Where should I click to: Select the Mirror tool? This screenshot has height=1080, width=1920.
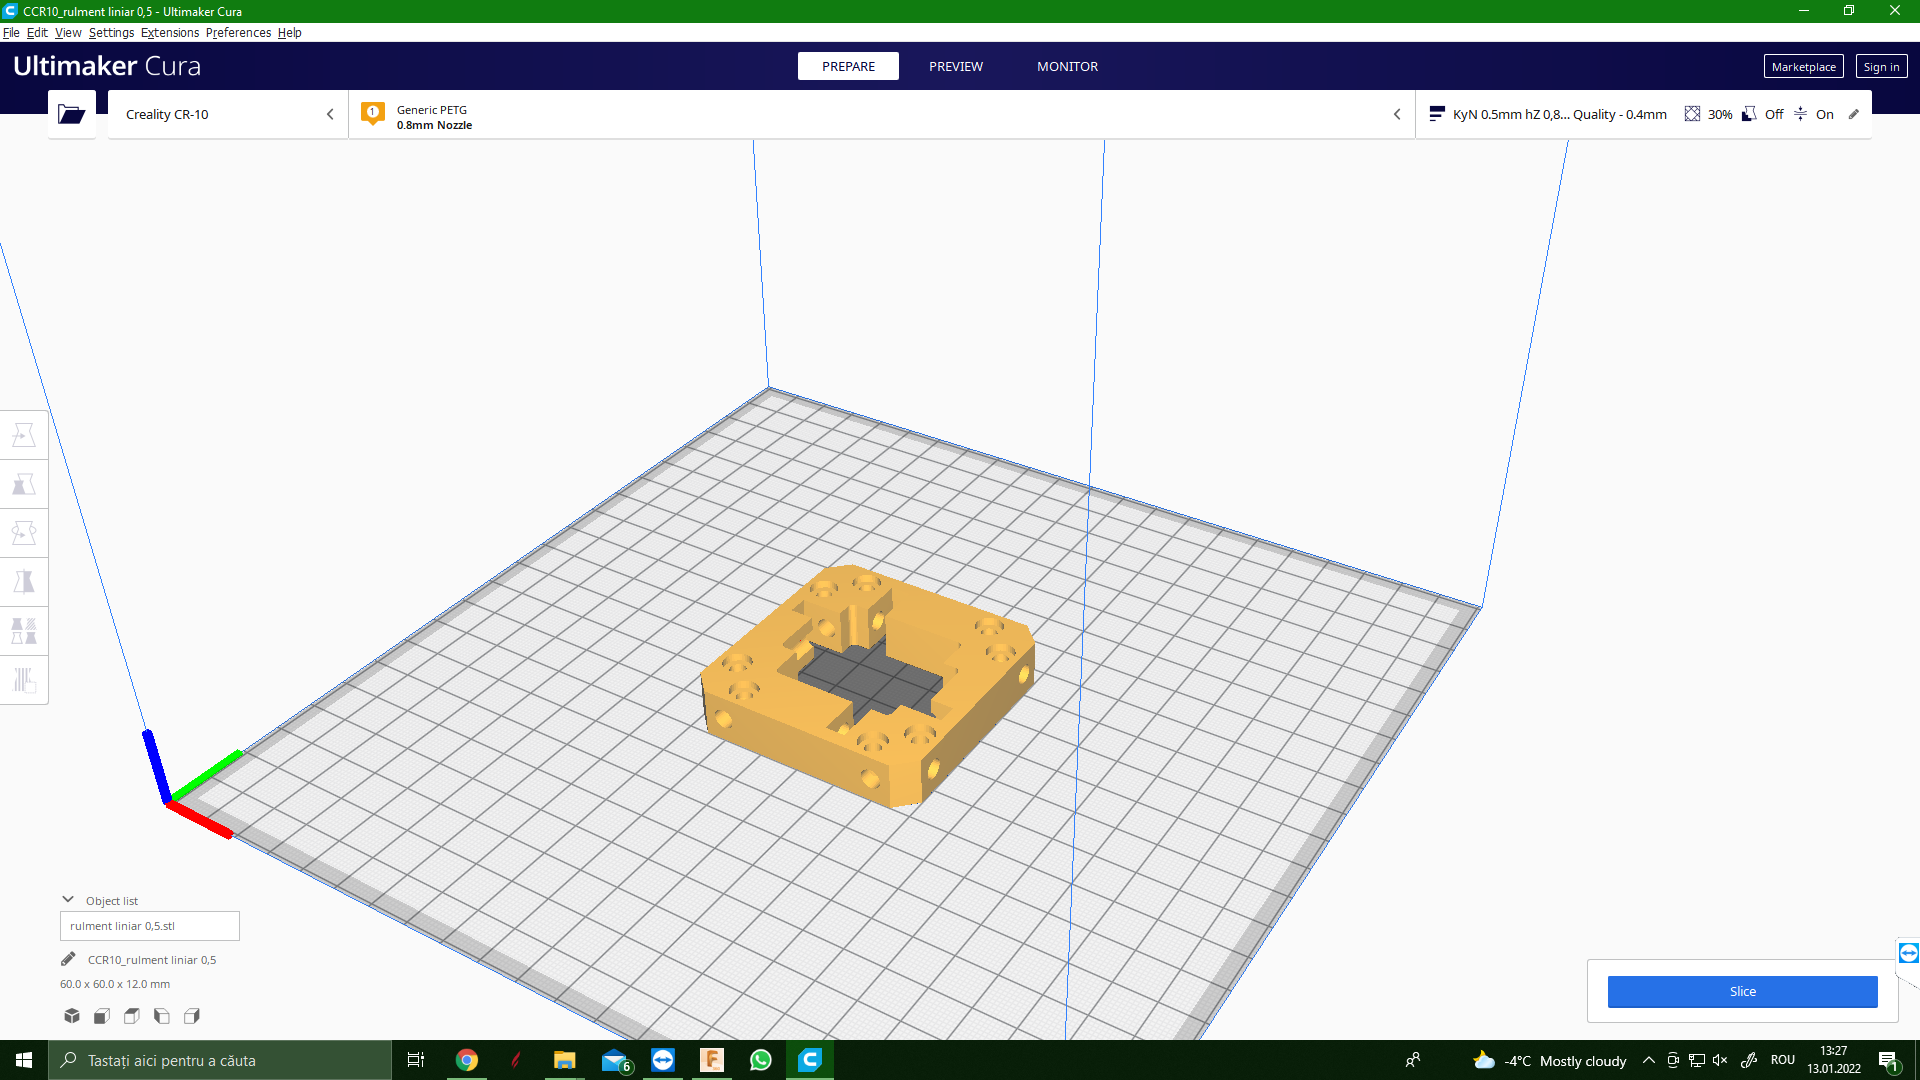pos(24,582)
